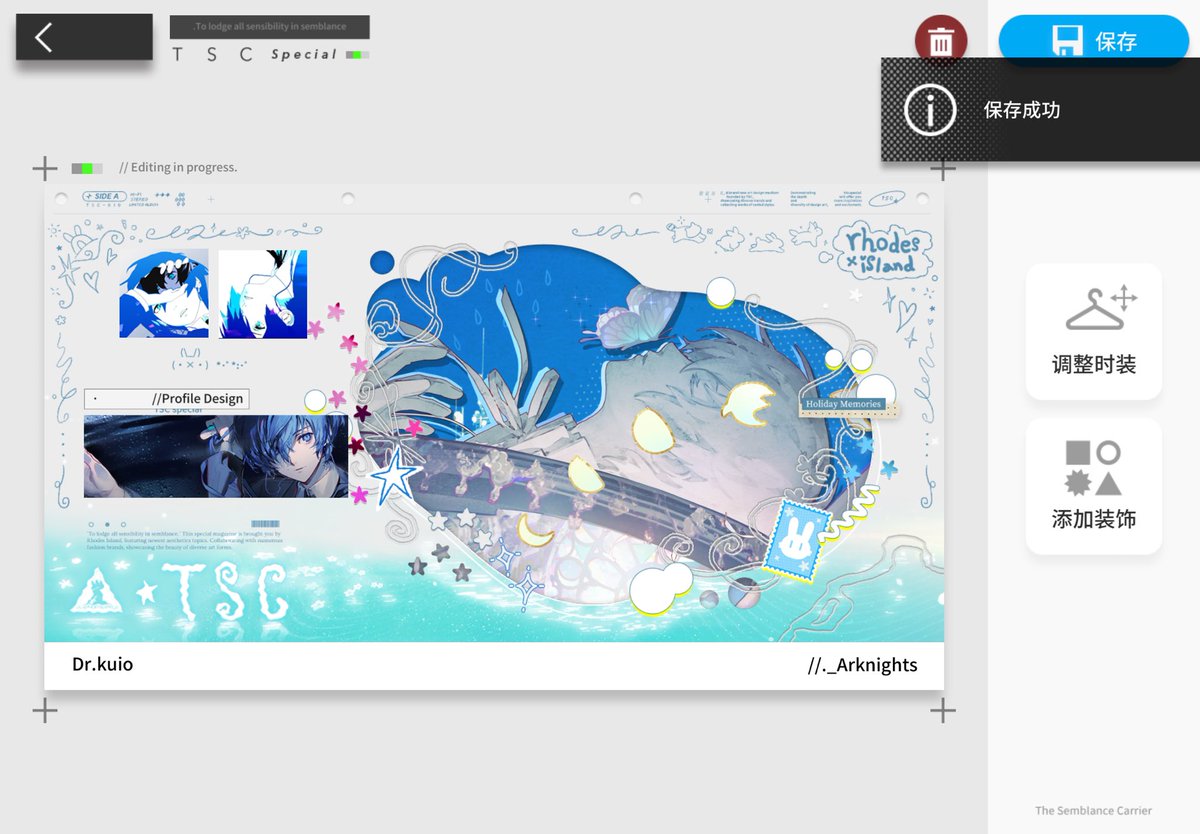The height and width of the screenshot is (834, 1200).
Task: Click the //Profile Design label
Action: (x=167, y=399)
